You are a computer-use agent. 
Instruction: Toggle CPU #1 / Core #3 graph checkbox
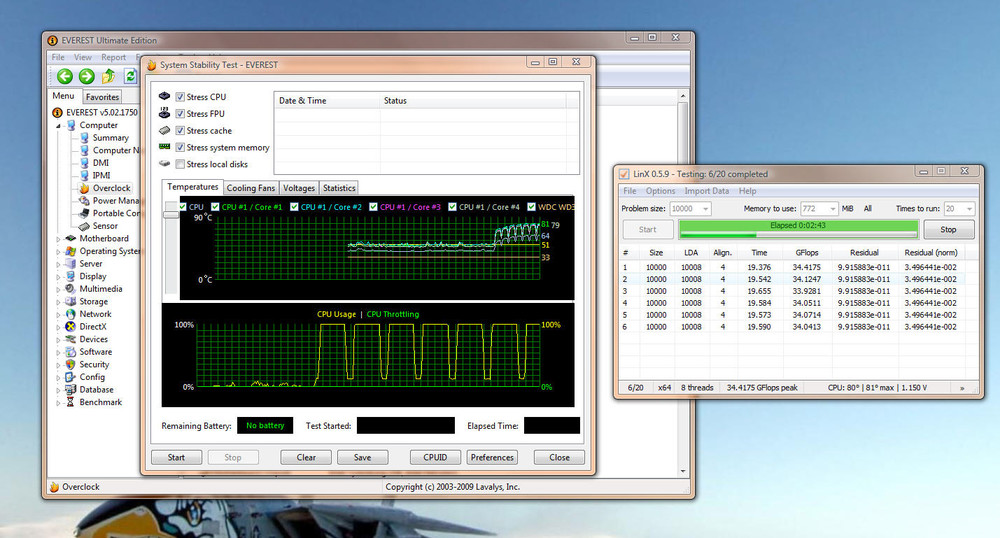point(374,207)
